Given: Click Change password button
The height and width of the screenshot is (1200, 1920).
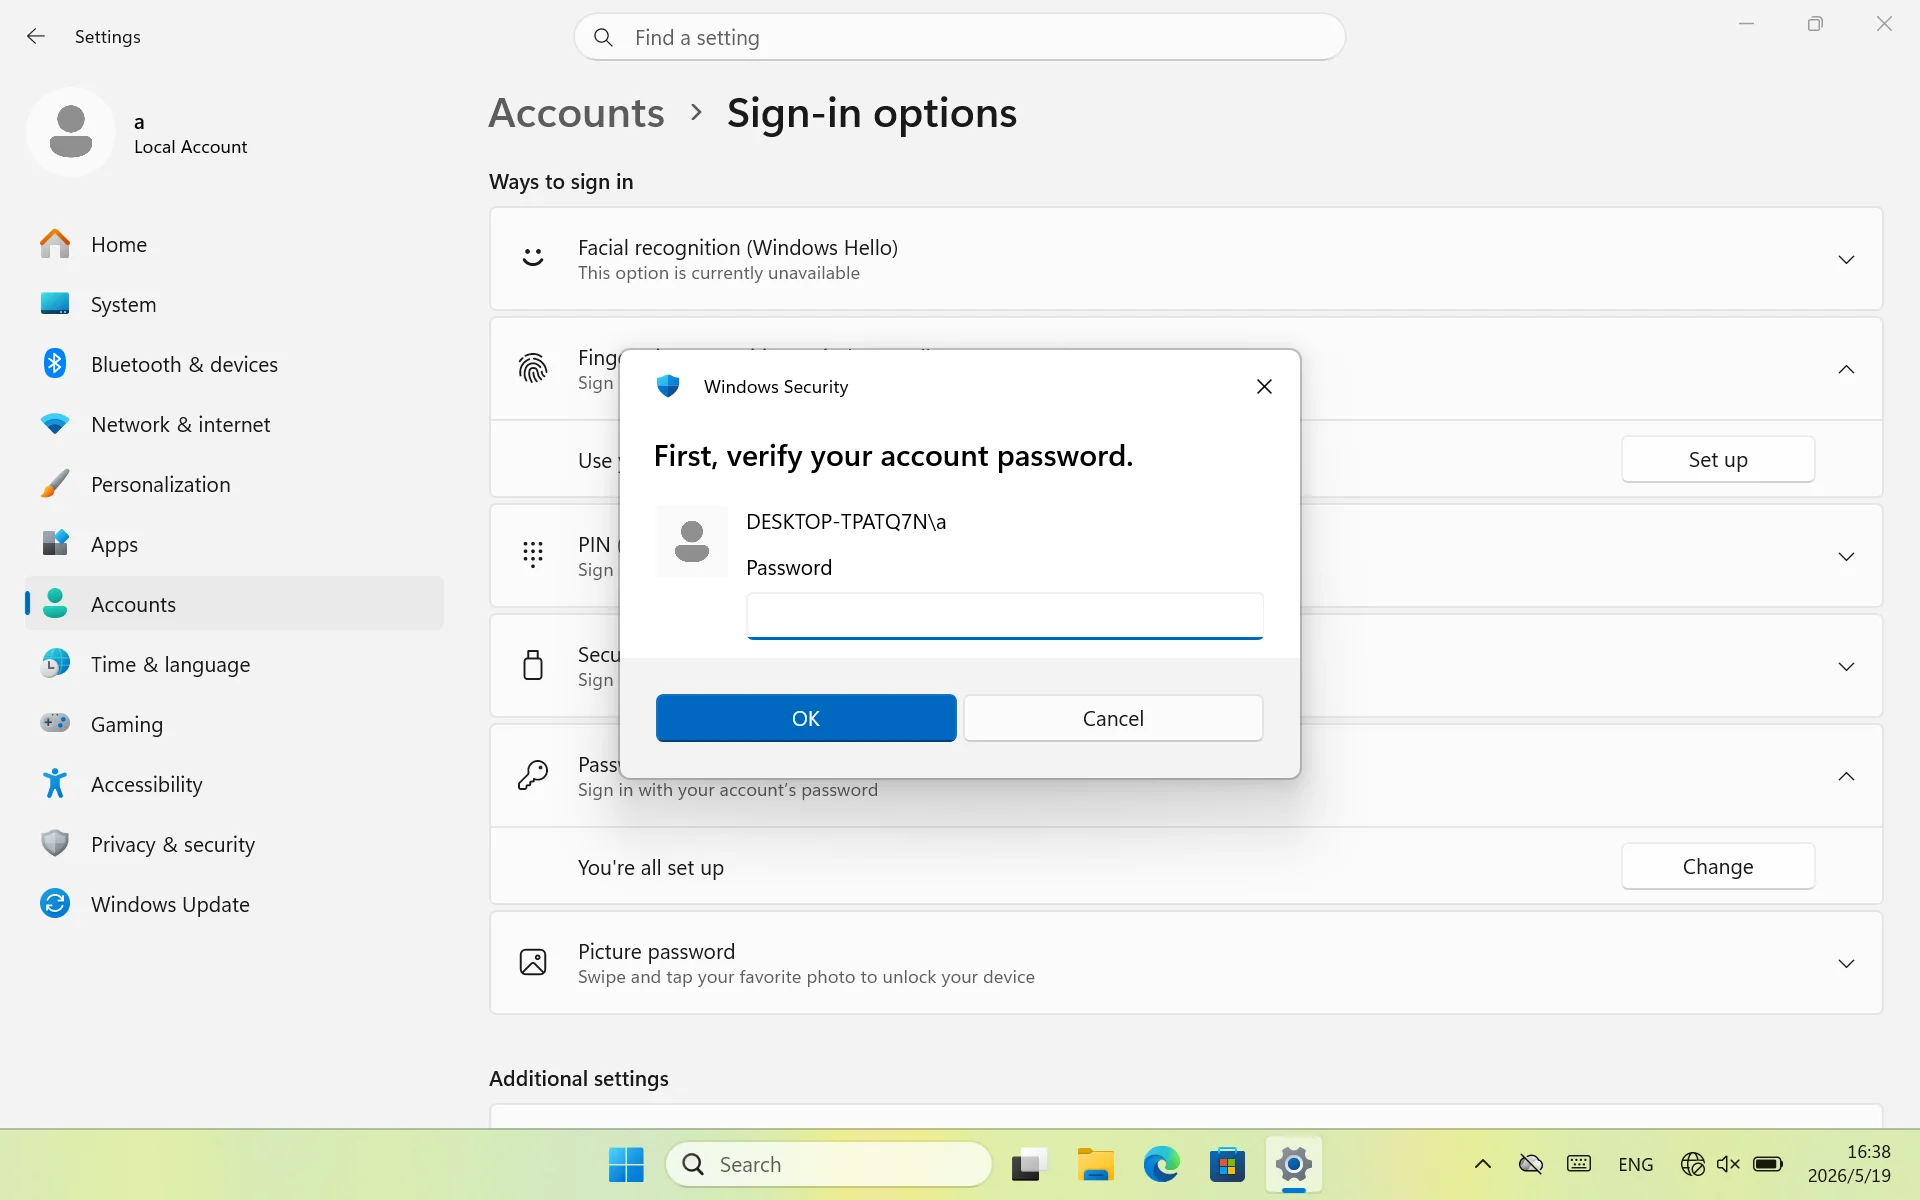Looking at the screenshot, I should tap(1718, 867).
